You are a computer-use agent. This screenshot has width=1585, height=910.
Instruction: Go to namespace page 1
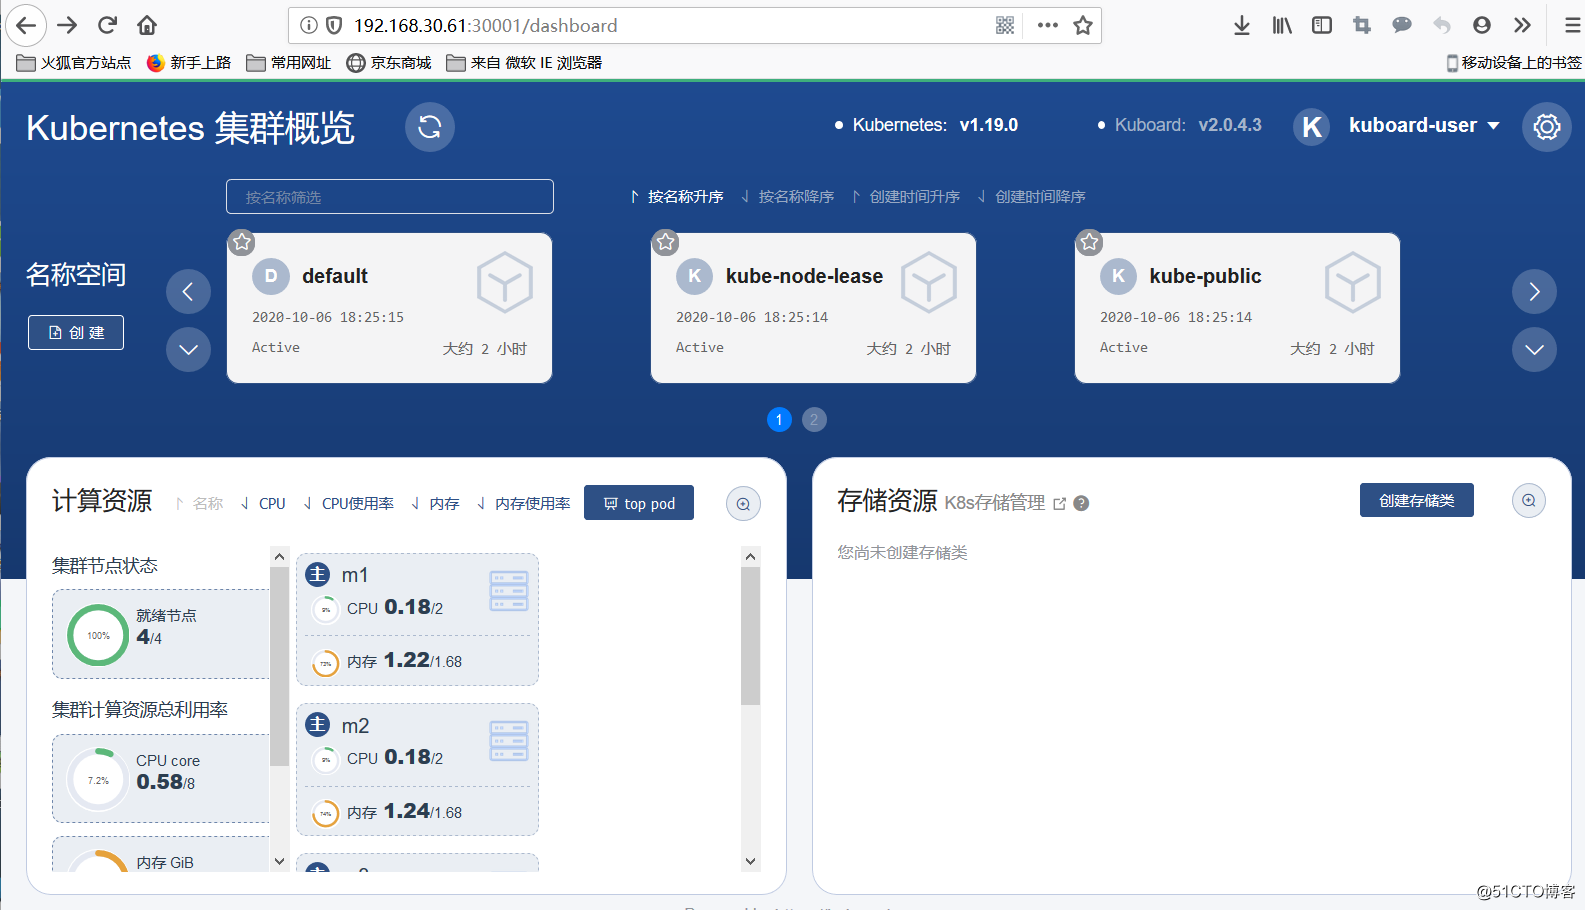(x=779, y=420)
